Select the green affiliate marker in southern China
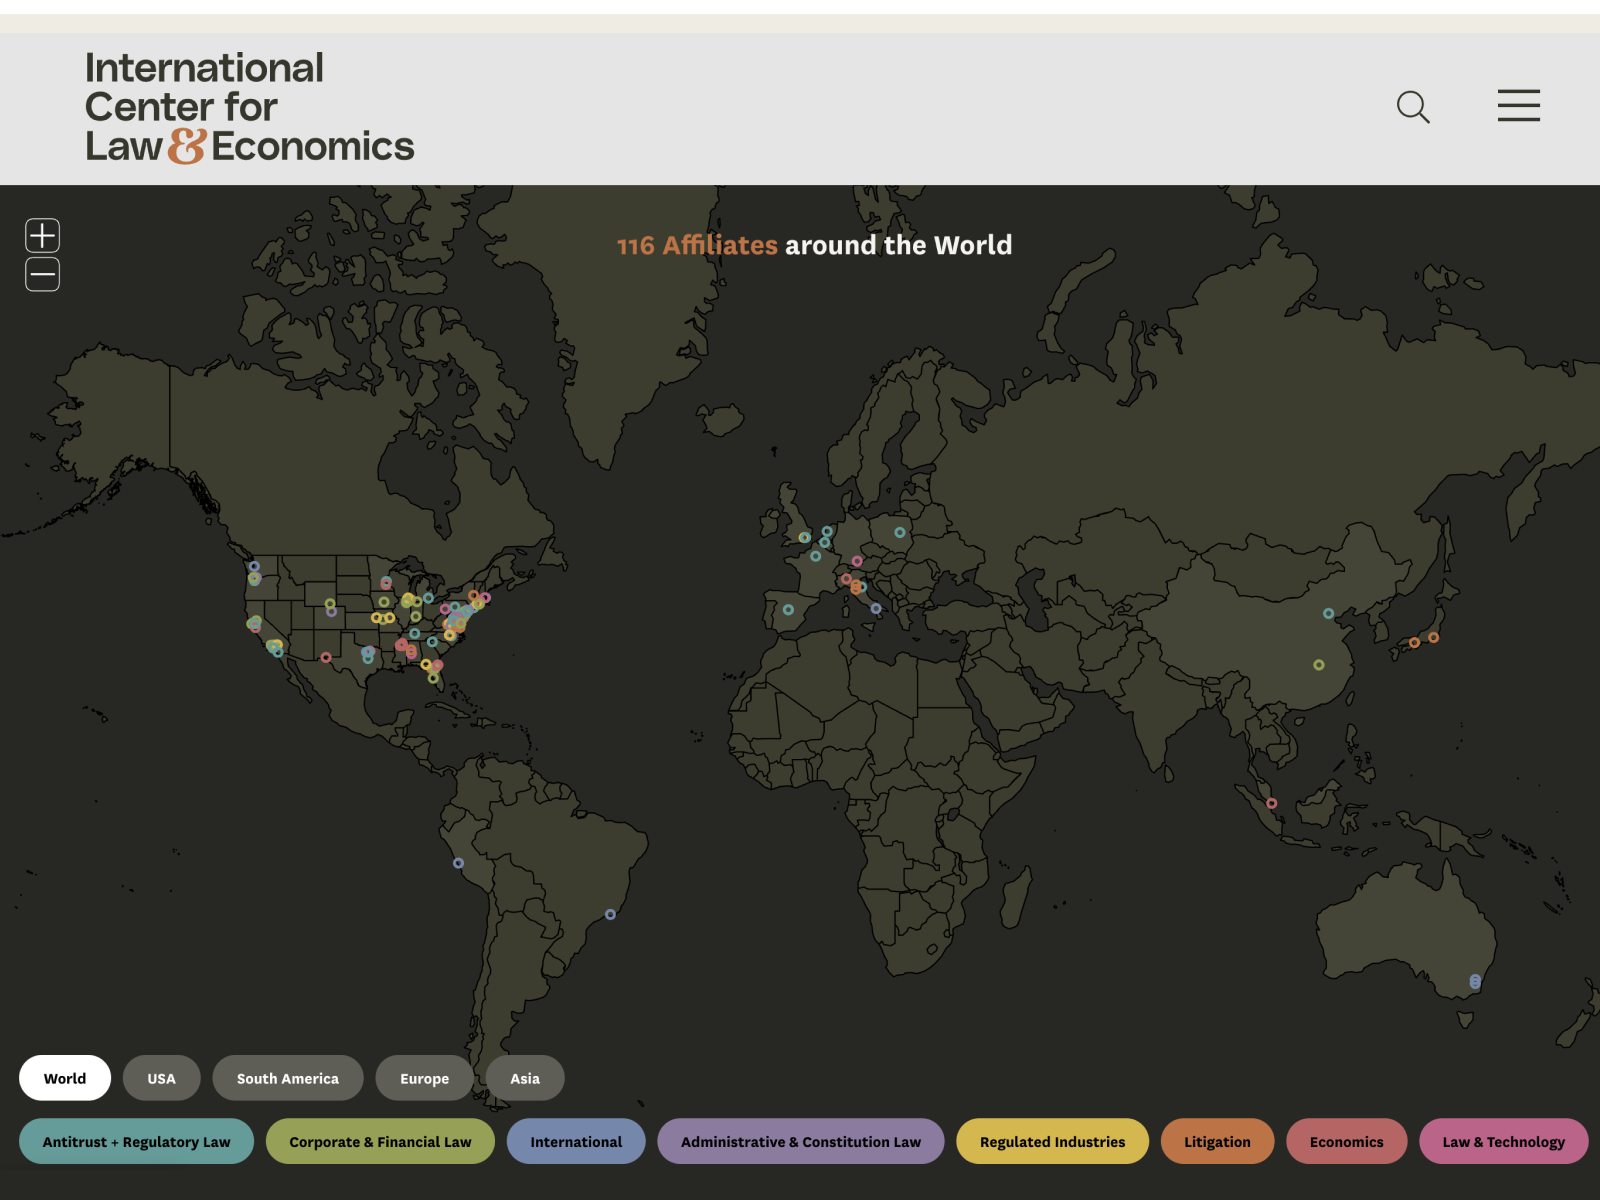The image size is (1600, 1200). coord(1319,665)
